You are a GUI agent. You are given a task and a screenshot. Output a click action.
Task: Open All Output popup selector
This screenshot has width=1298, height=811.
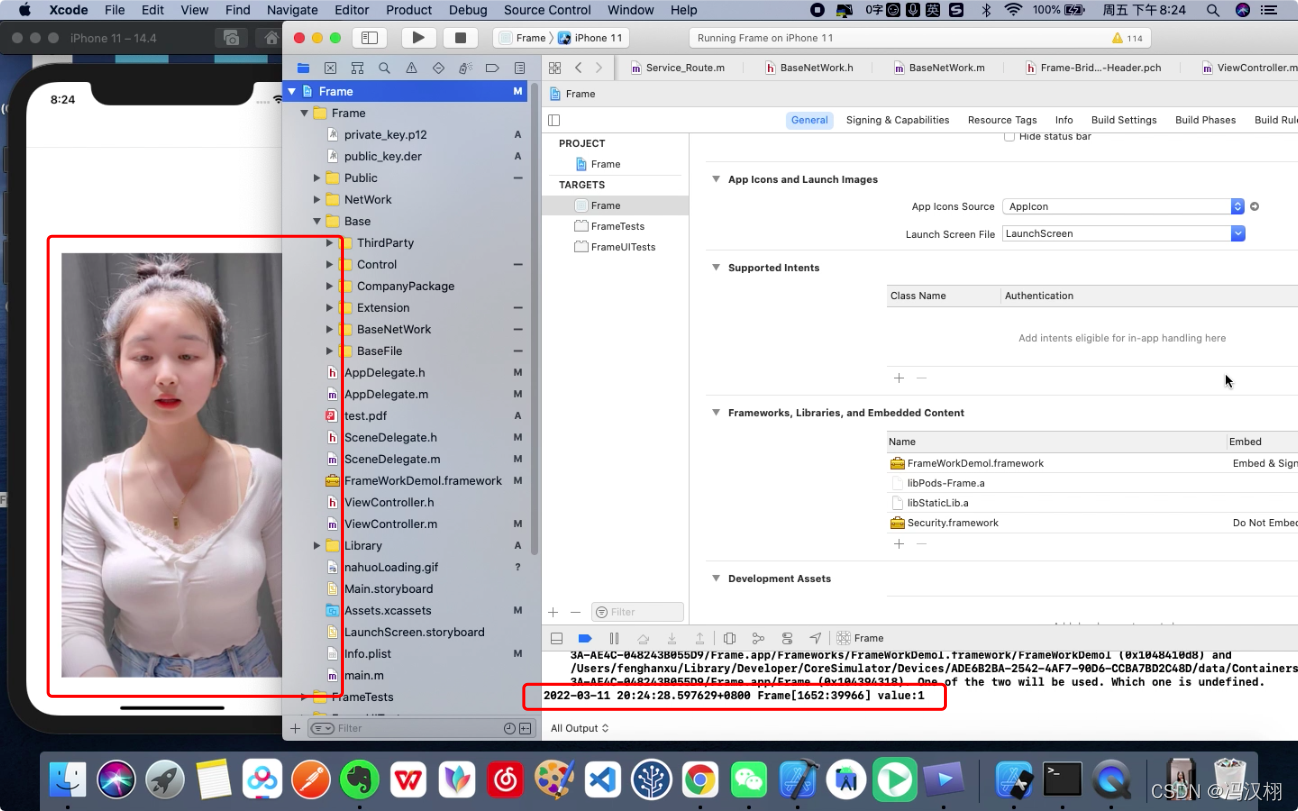tap(580, 728)
